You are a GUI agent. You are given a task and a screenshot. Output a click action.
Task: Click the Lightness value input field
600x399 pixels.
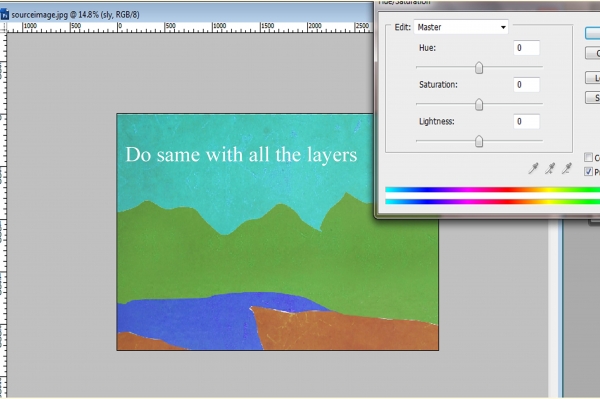(527, 121)
